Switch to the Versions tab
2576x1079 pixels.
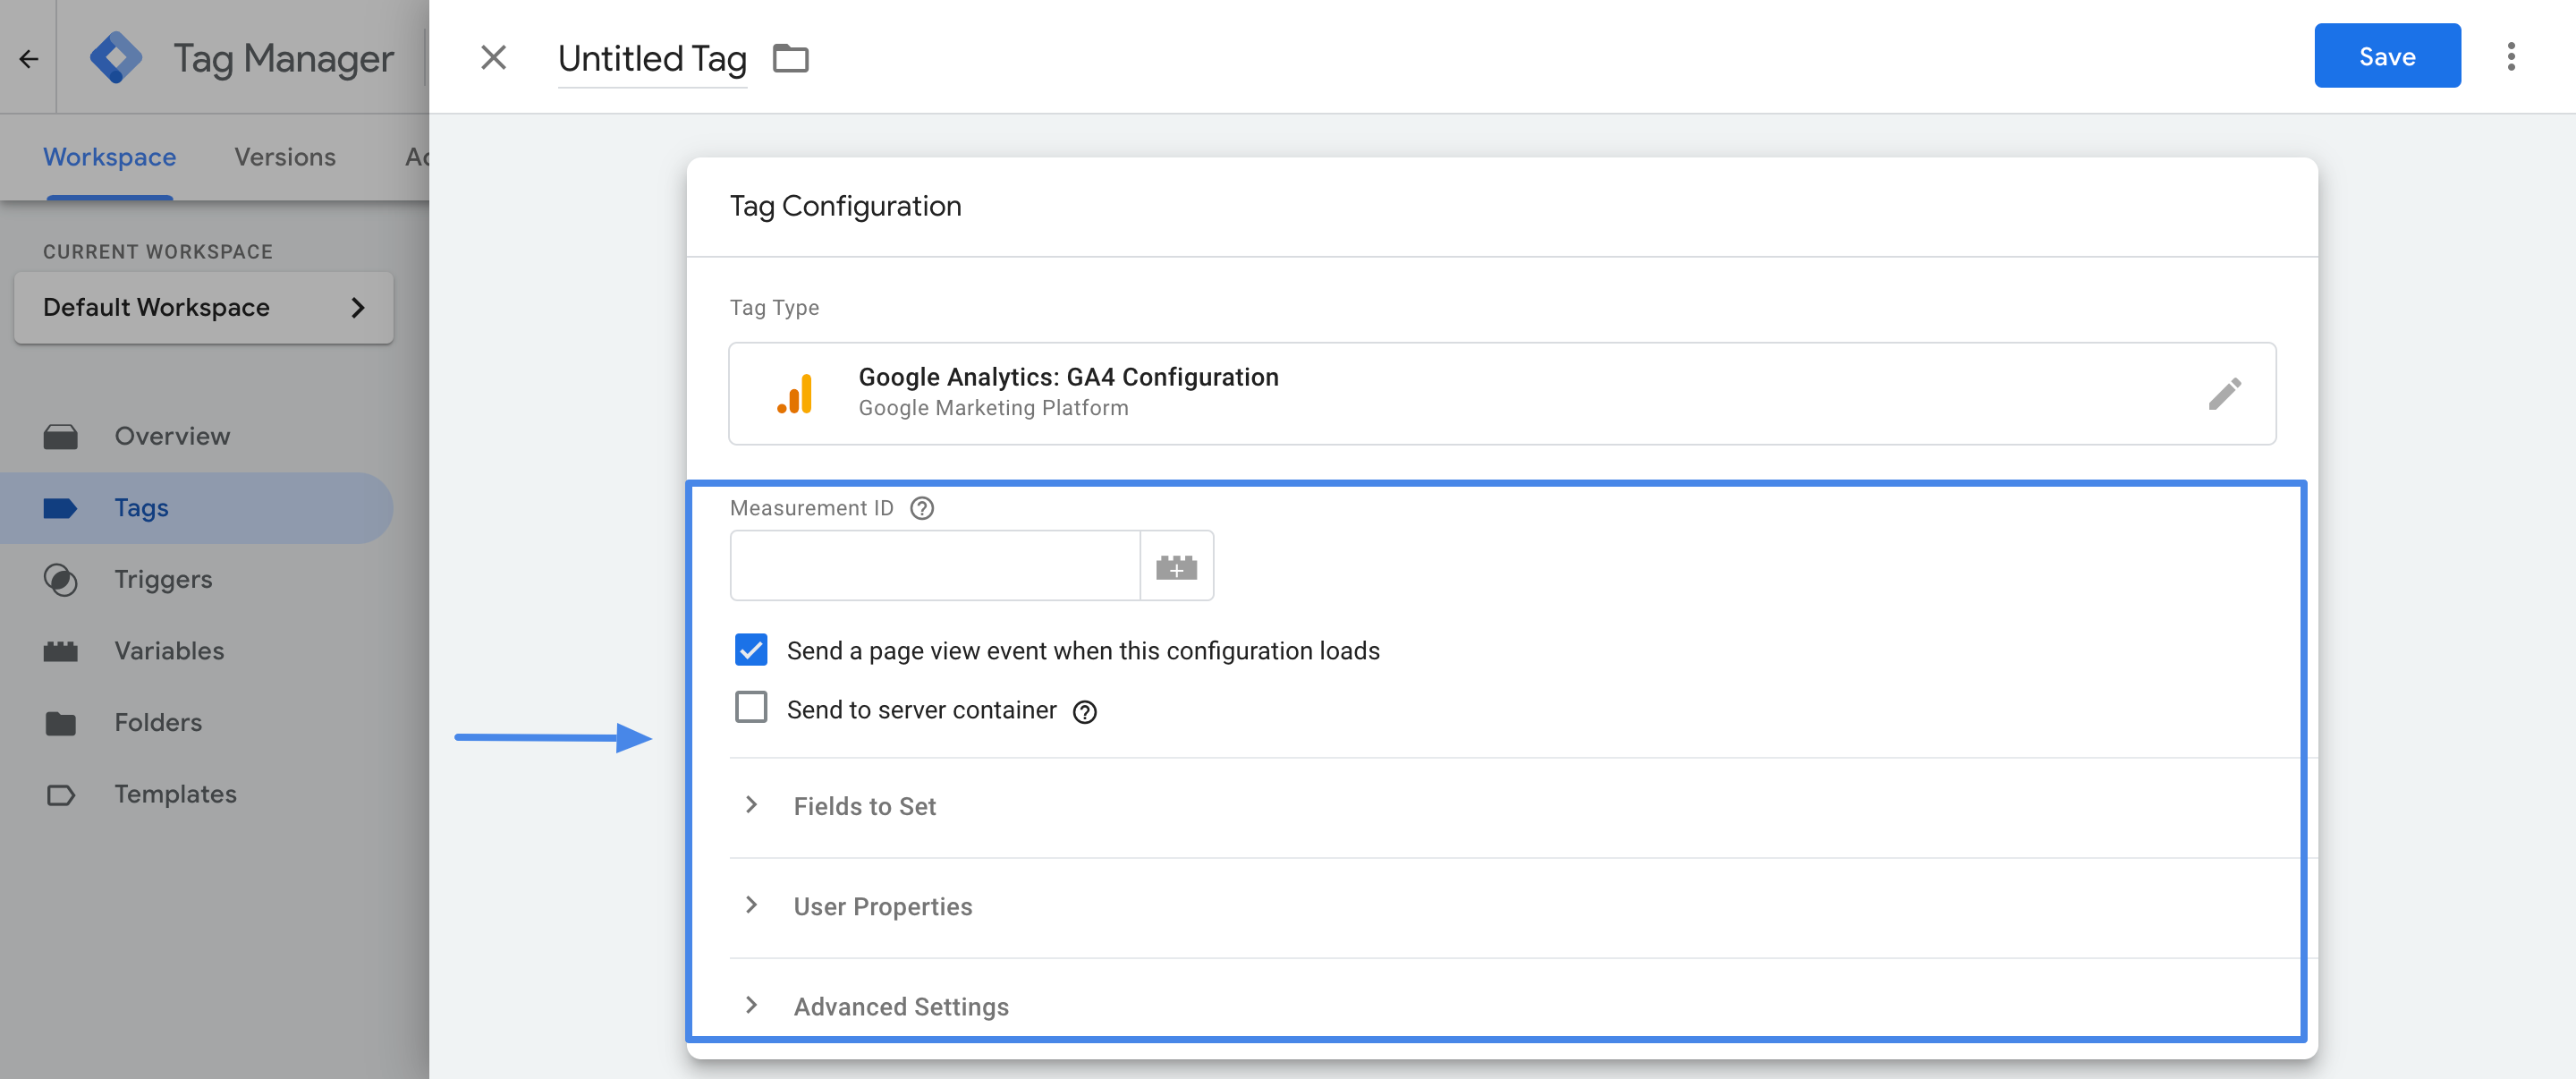point(285,157)
